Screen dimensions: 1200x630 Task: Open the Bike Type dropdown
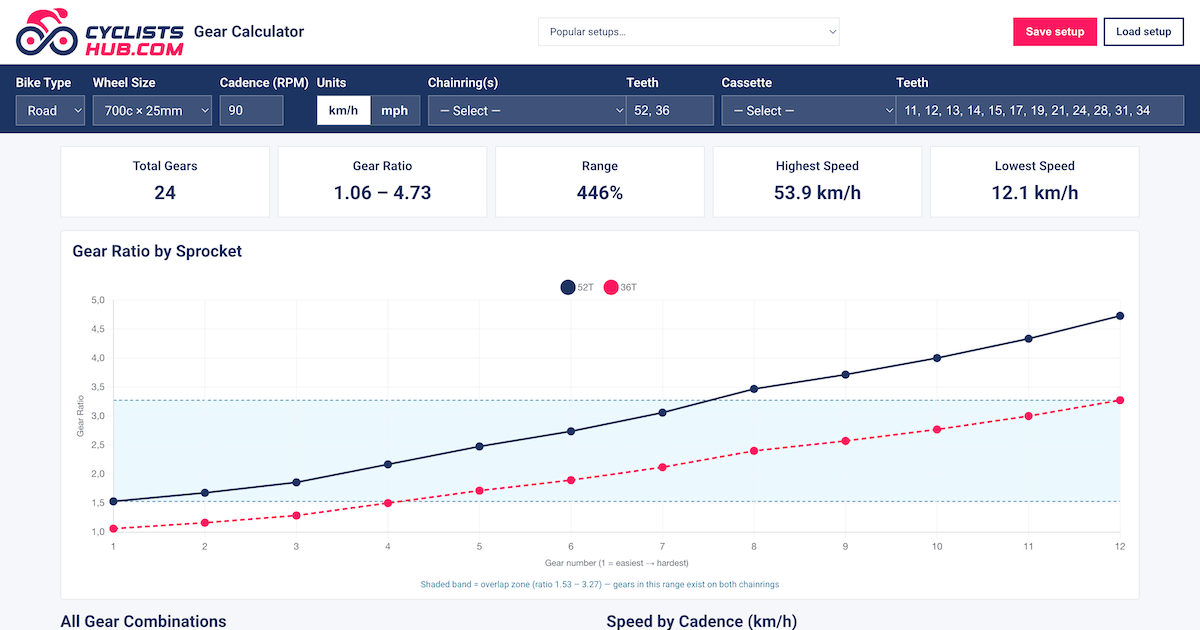point(50,111)
